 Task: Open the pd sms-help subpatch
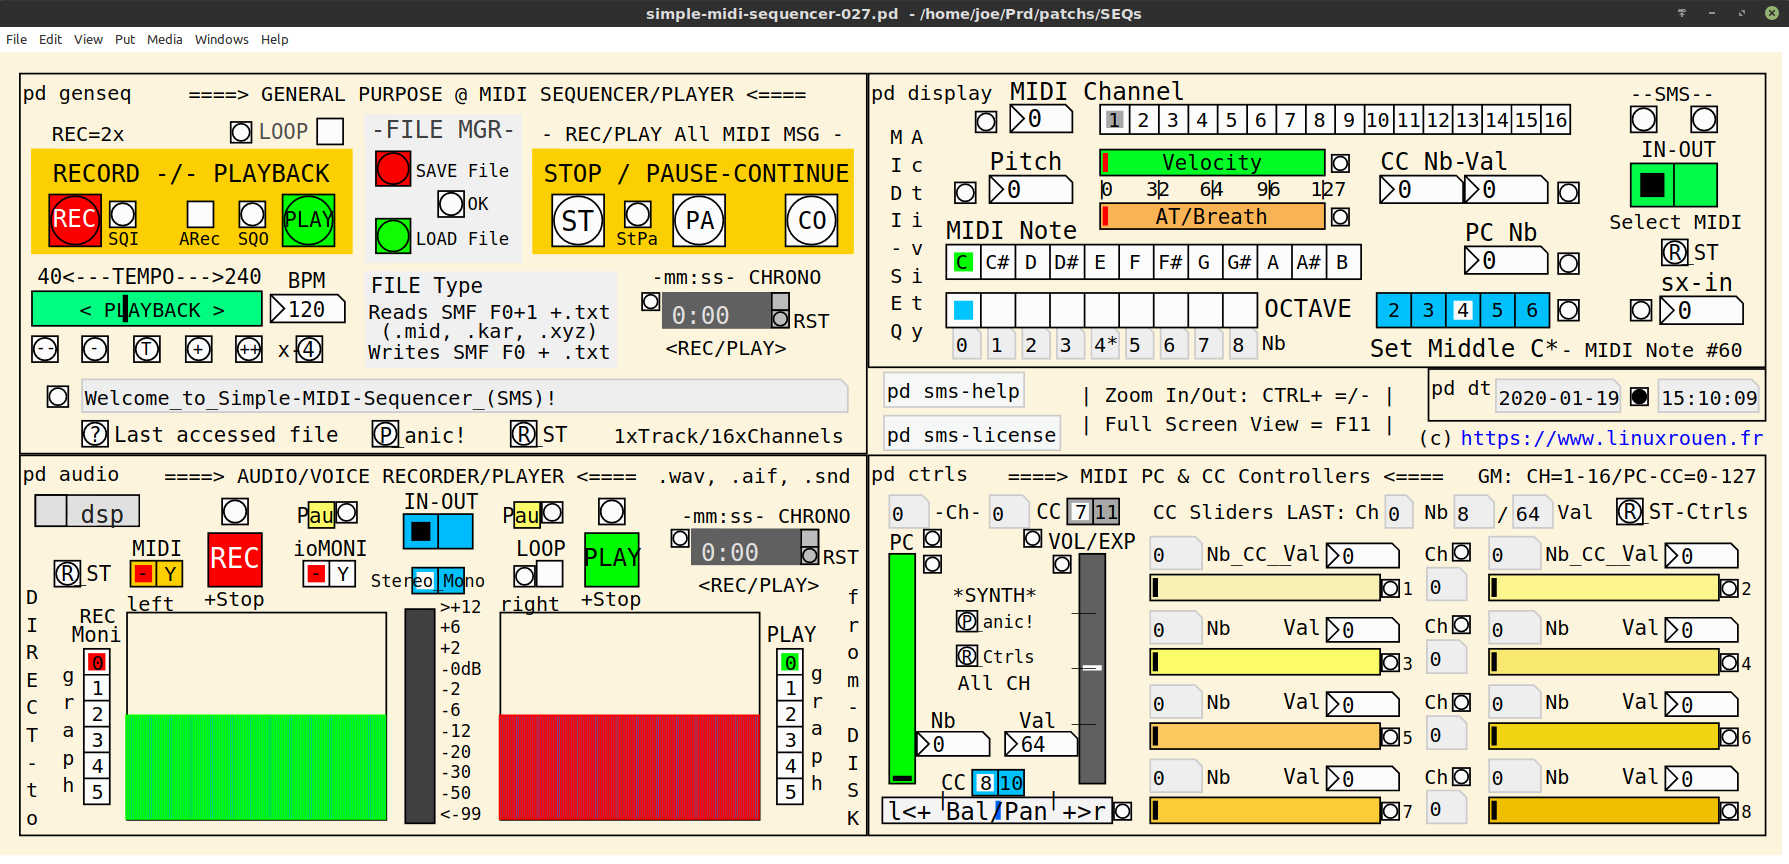[953, 391]
